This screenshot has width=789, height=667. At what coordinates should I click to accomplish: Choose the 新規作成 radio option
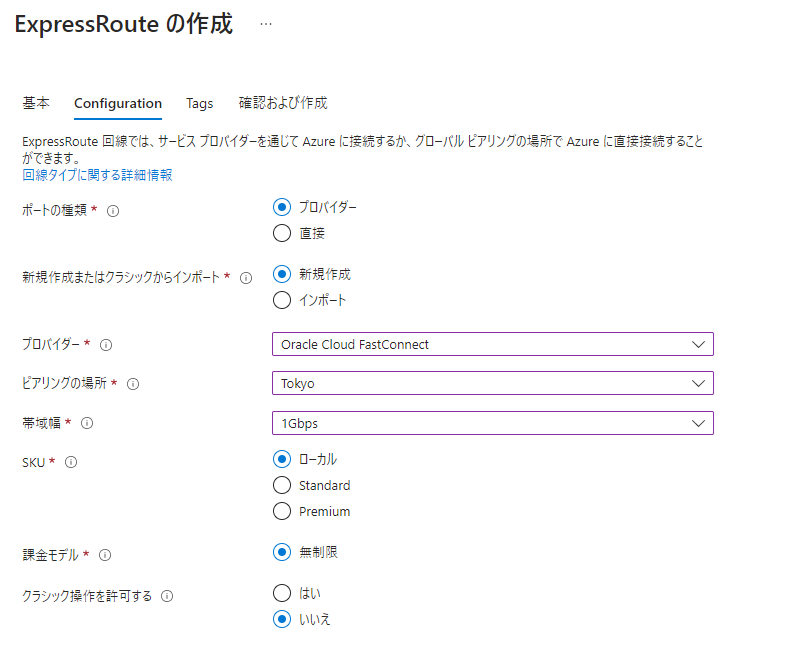click(x=282, y=274)
